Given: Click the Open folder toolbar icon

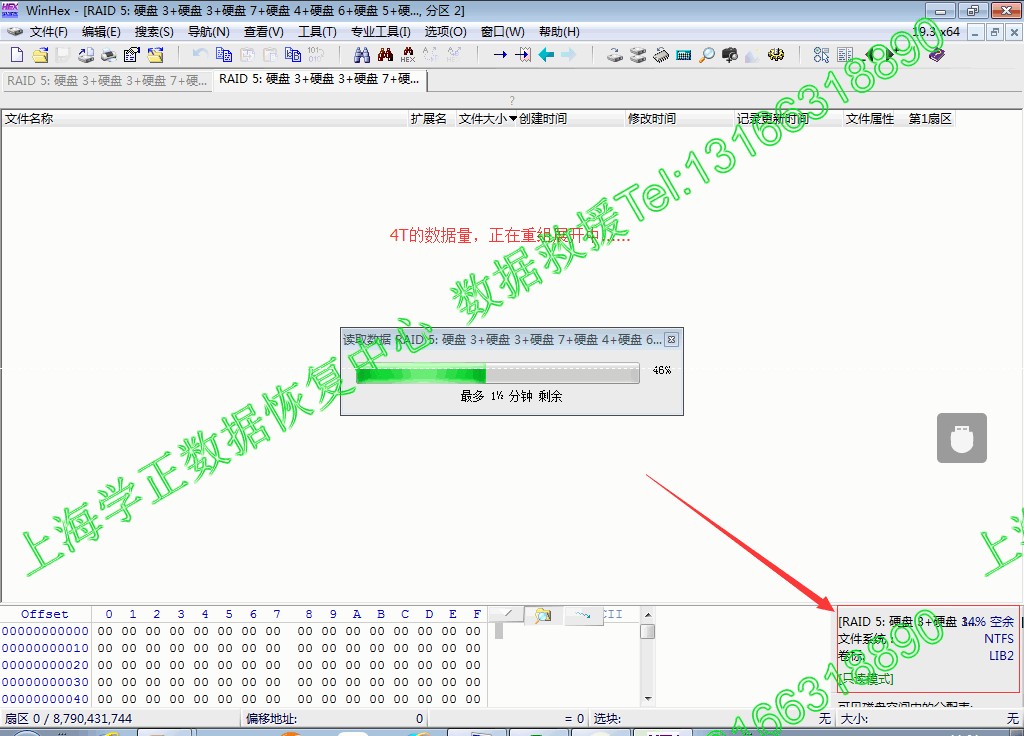Looking at the screenshot, I should (x=155, y=55).
